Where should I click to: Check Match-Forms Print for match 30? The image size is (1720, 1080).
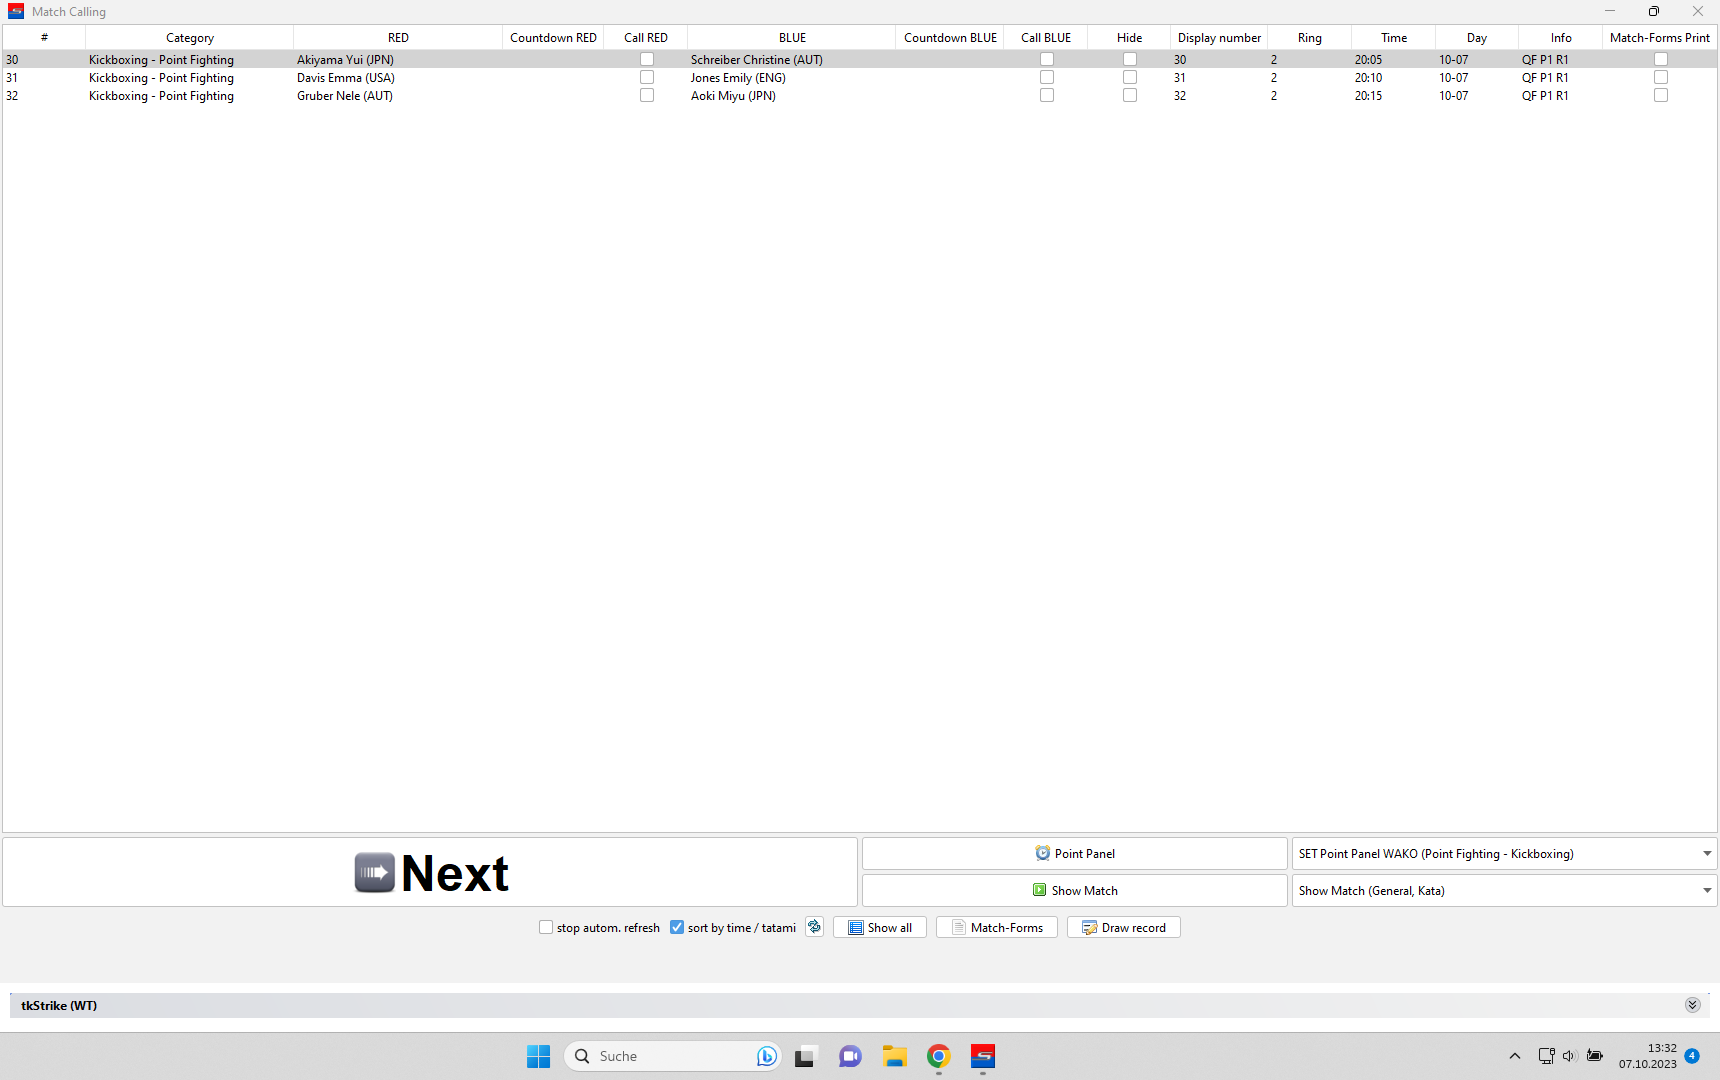1661,60
